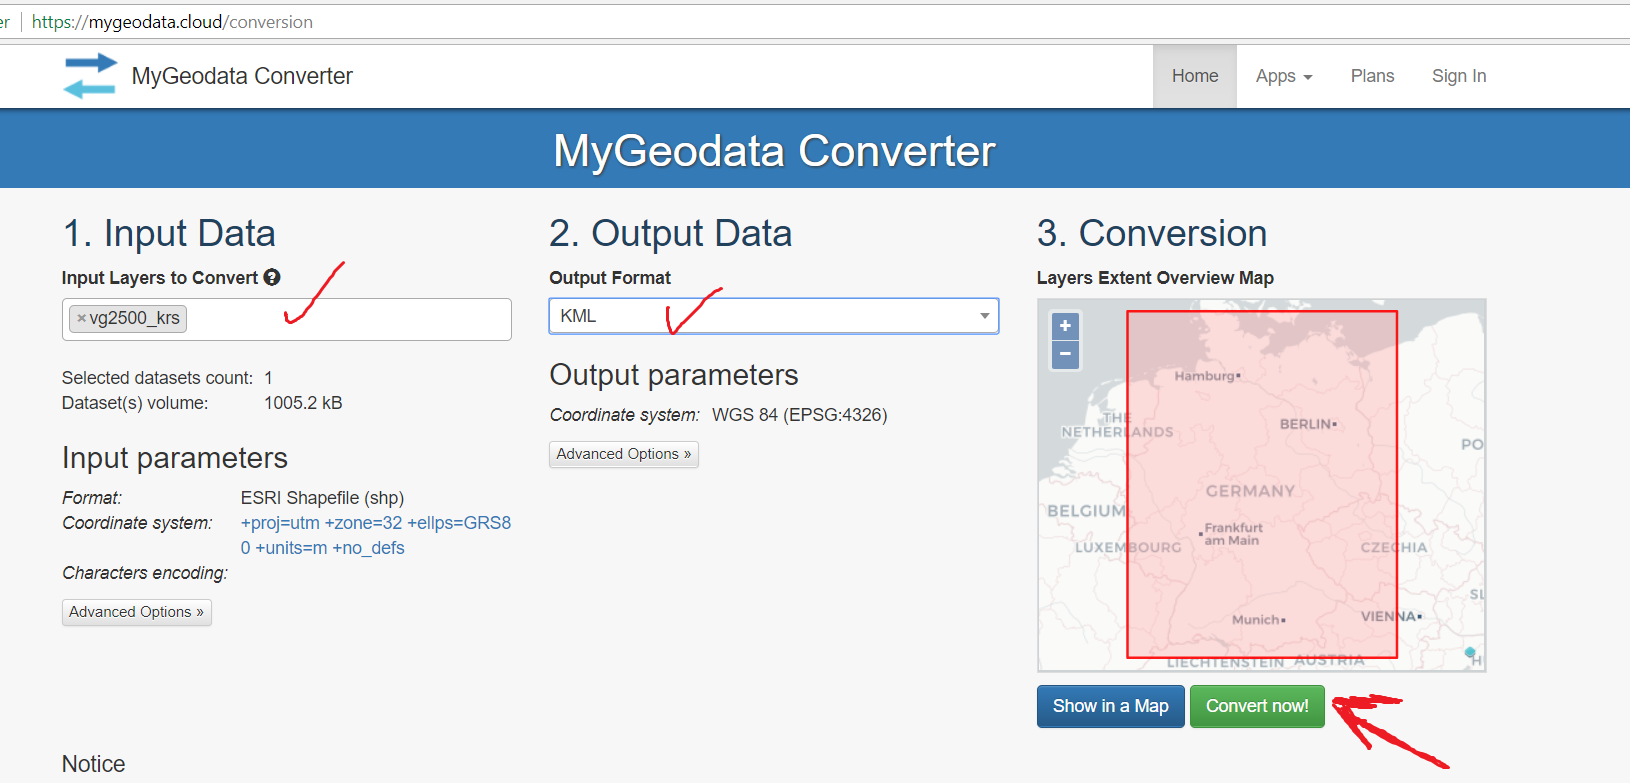The width and height of the screenshot is (1630, 783).
Task: Open the input coordinate system proj link
Action: (x=375, y=523)
